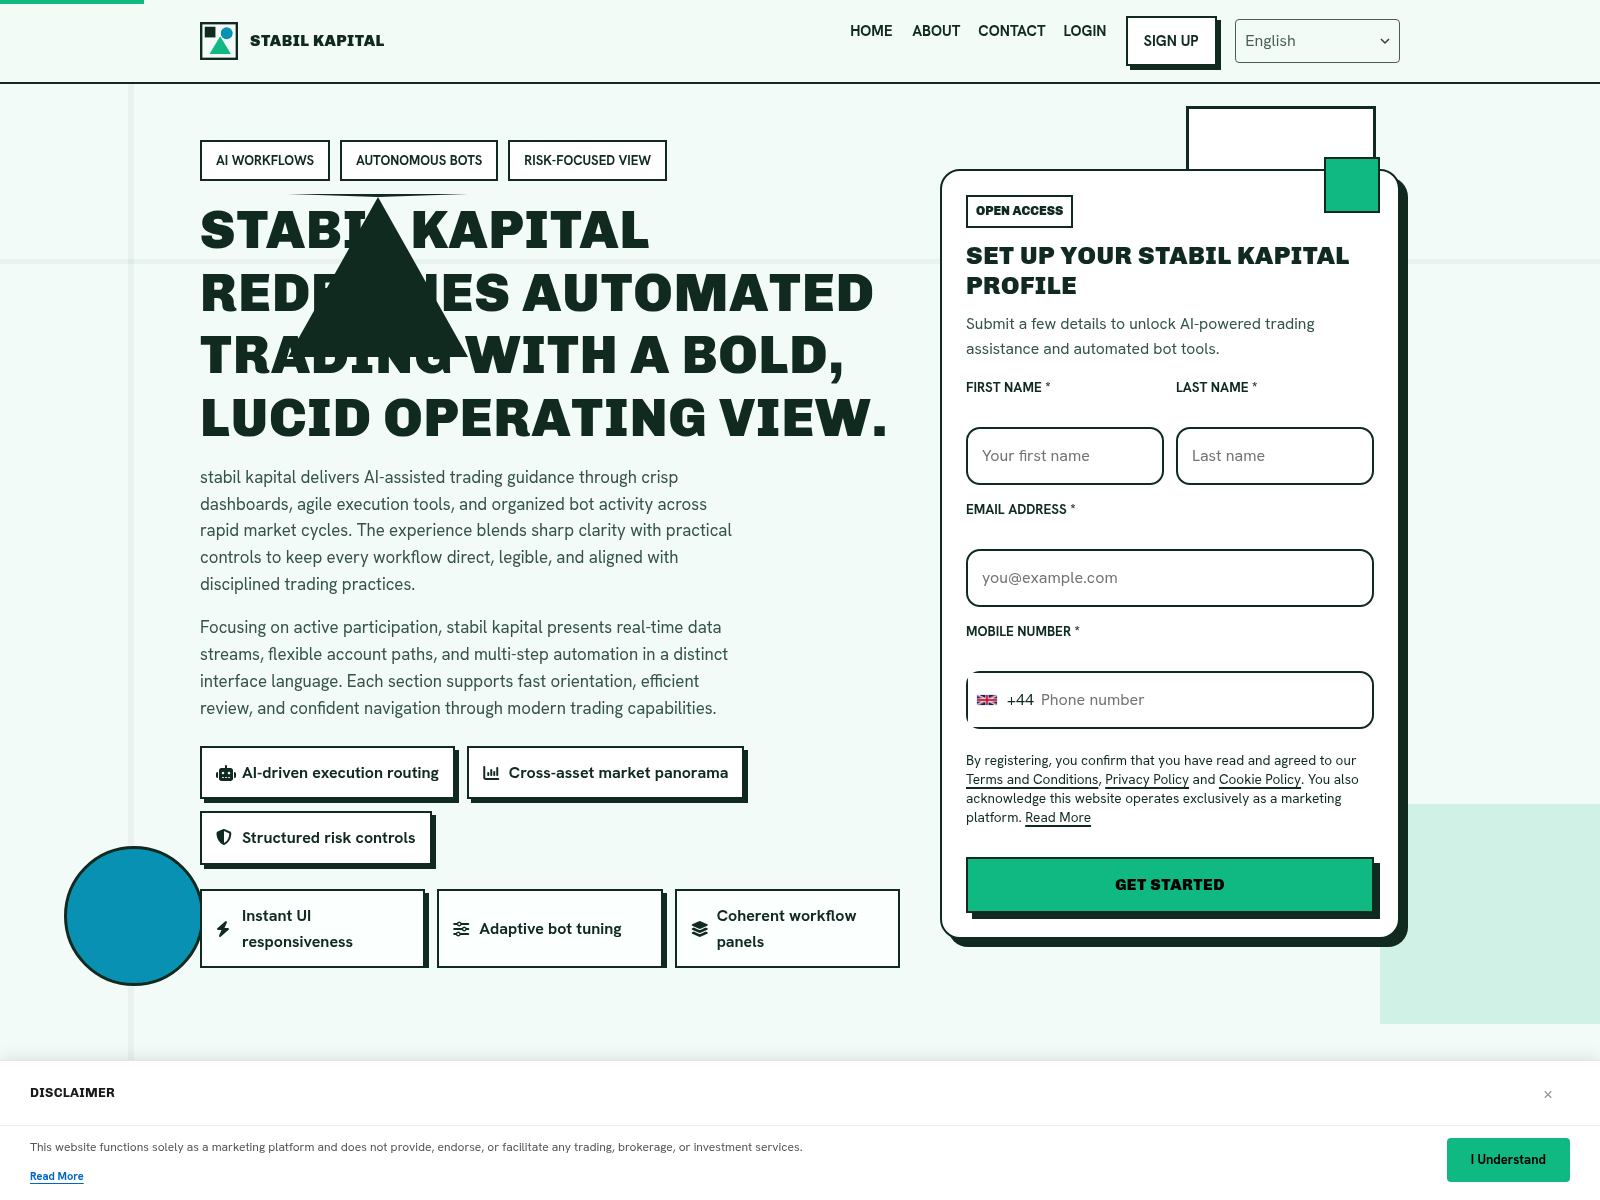Select the AI WORKFLOWS tag
Viewport: 1600px width, 1200px height.
click(265, 160)
